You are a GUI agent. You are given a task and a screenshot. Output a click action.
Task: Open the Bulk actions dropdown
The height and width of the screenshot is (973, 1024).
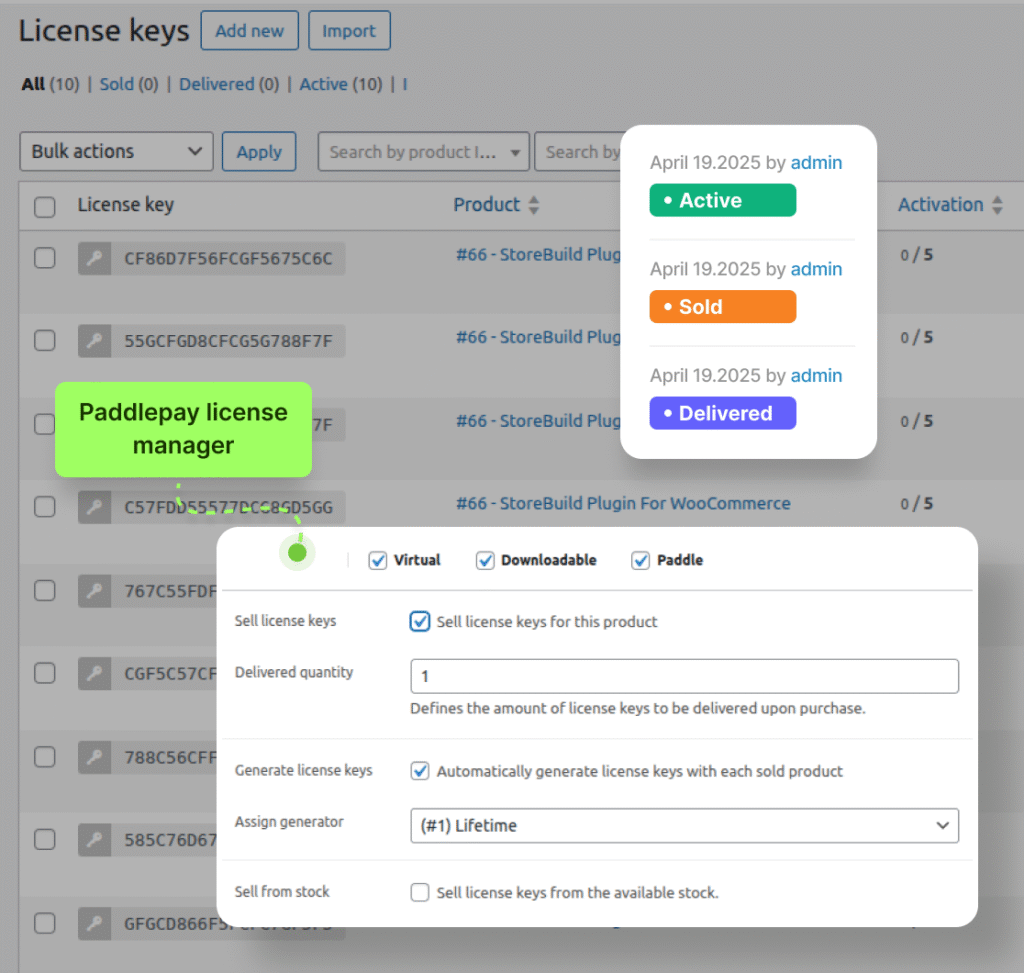[116, 152]
